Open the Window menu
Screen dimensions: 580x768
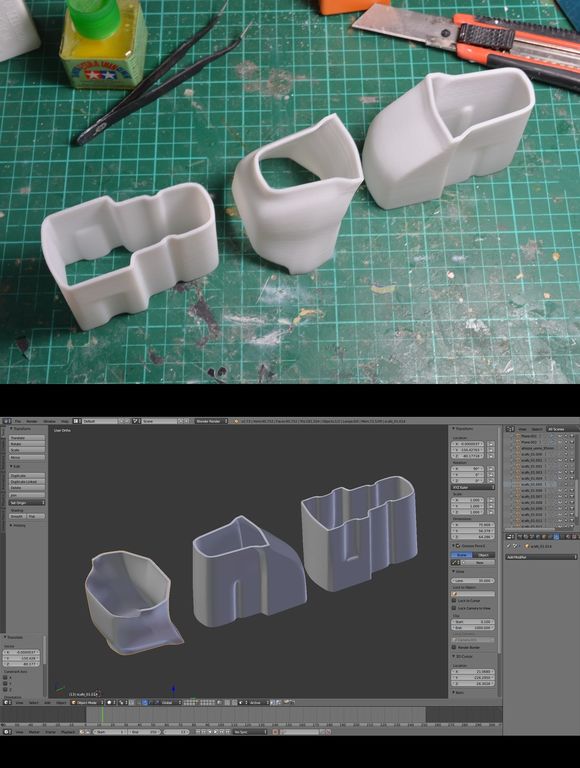(x=49, y=421)
